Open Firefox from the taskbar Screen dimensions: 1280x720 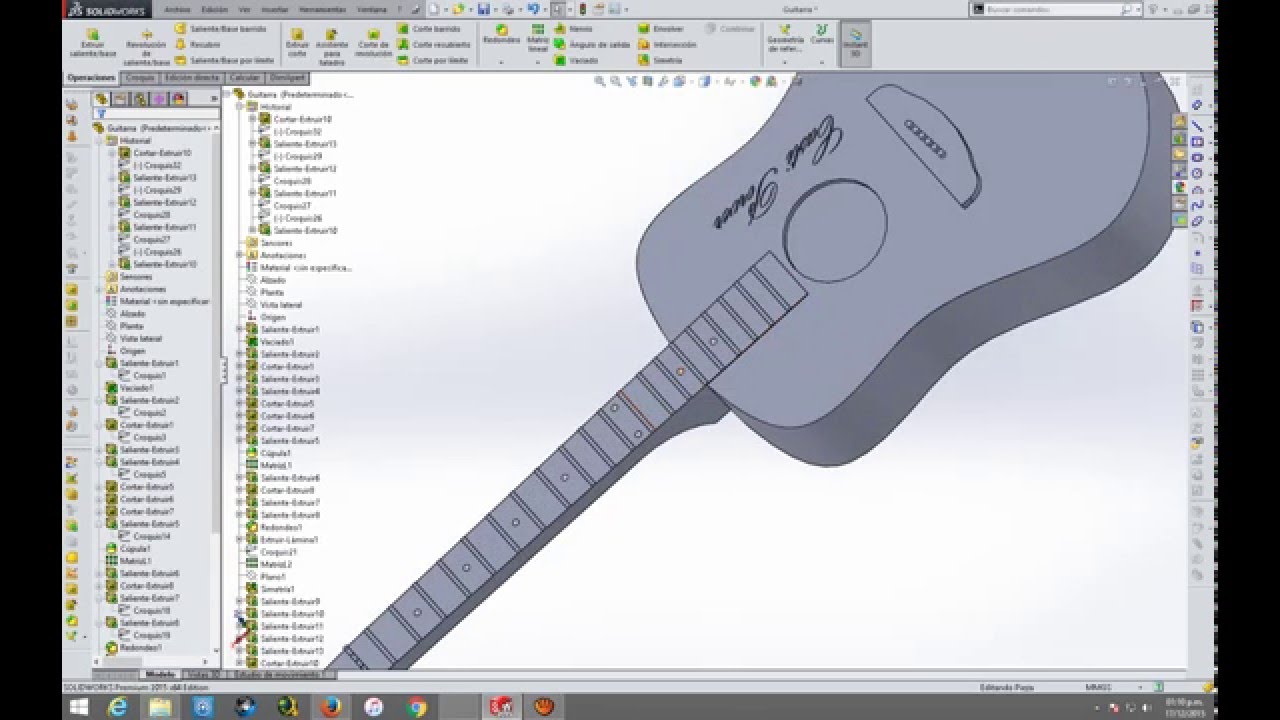[330, 707]
